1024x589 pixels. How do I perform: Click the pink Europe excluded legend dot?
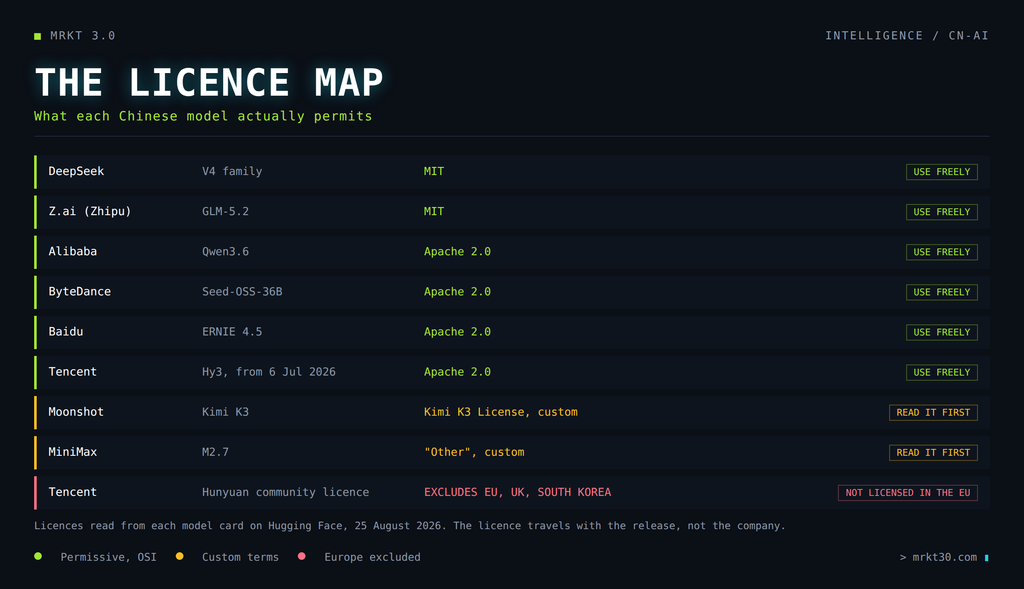(302, 556)
